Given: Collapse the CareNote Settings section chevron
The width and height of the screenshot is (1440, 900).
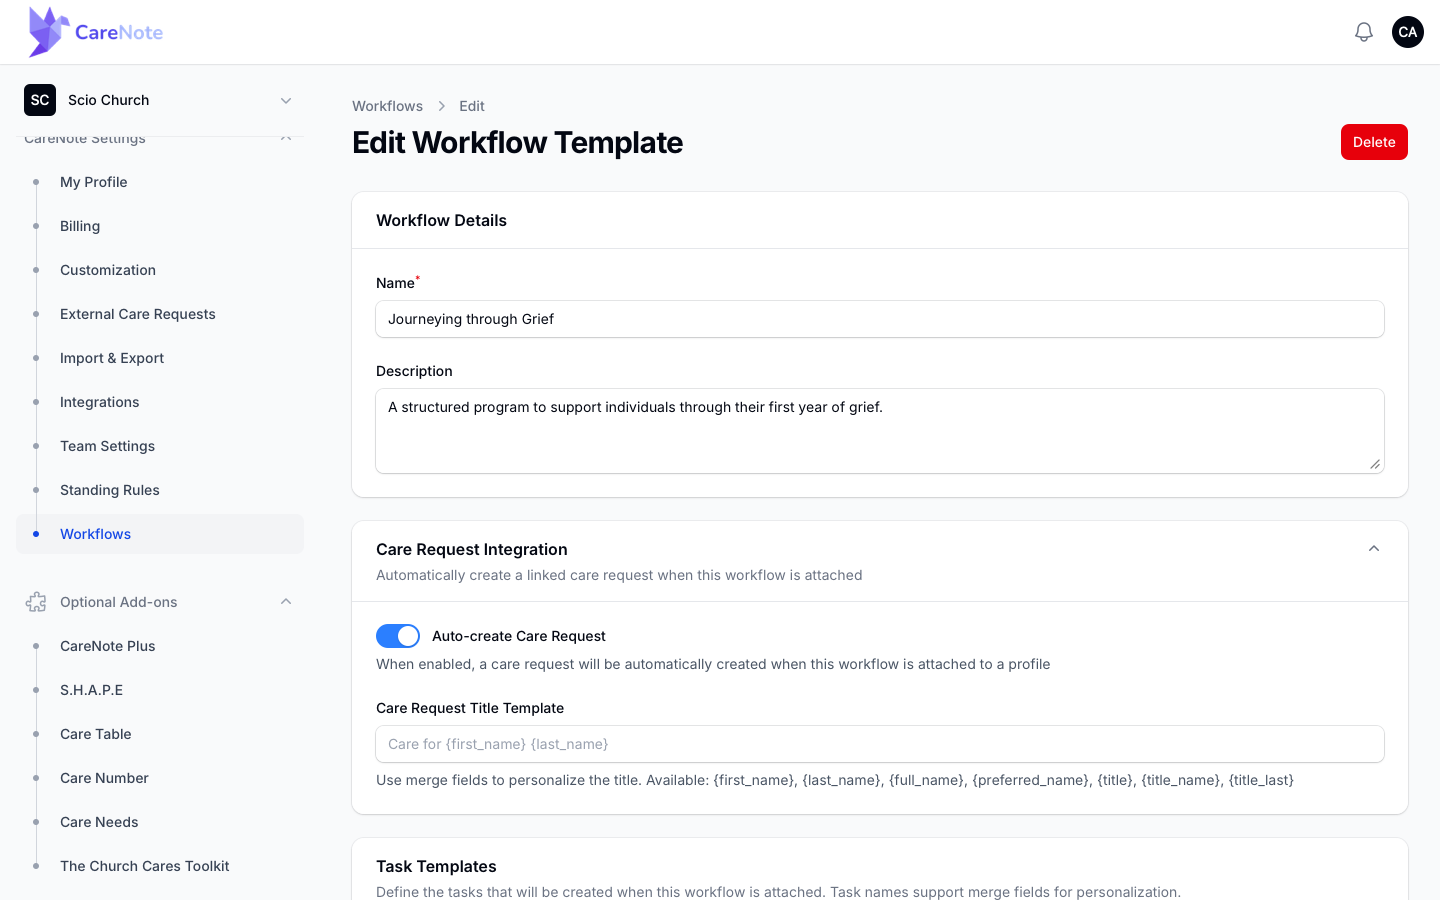Looking at the screenshot, I should coord(286,138).
